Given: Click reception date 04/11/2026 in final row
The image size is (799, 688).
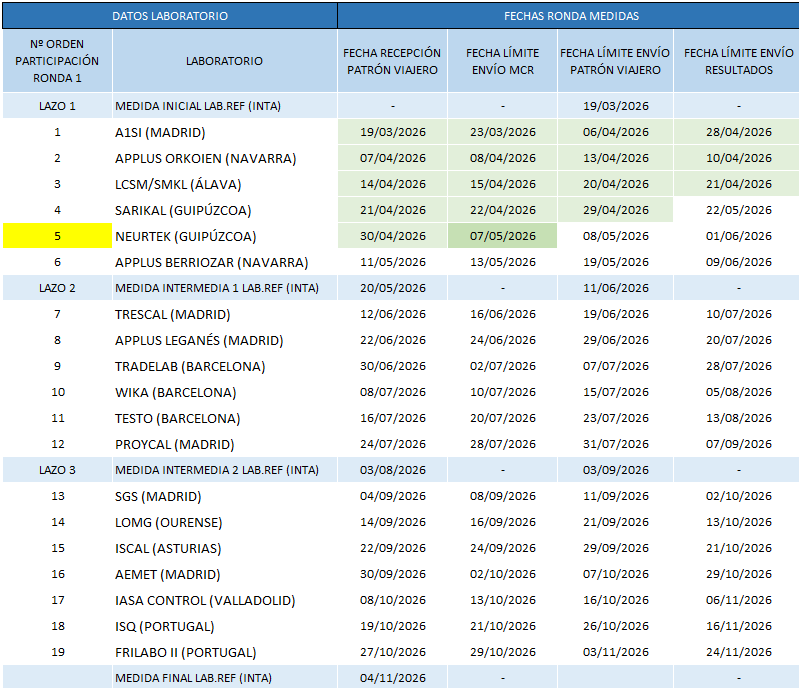Looking at the screenshot, I should [x=392, y=678].
